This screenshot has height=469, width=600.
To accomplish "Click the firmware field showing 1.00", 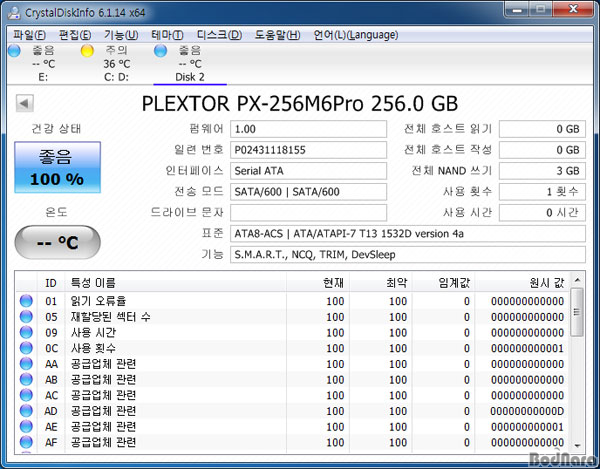I will point(308,129).
